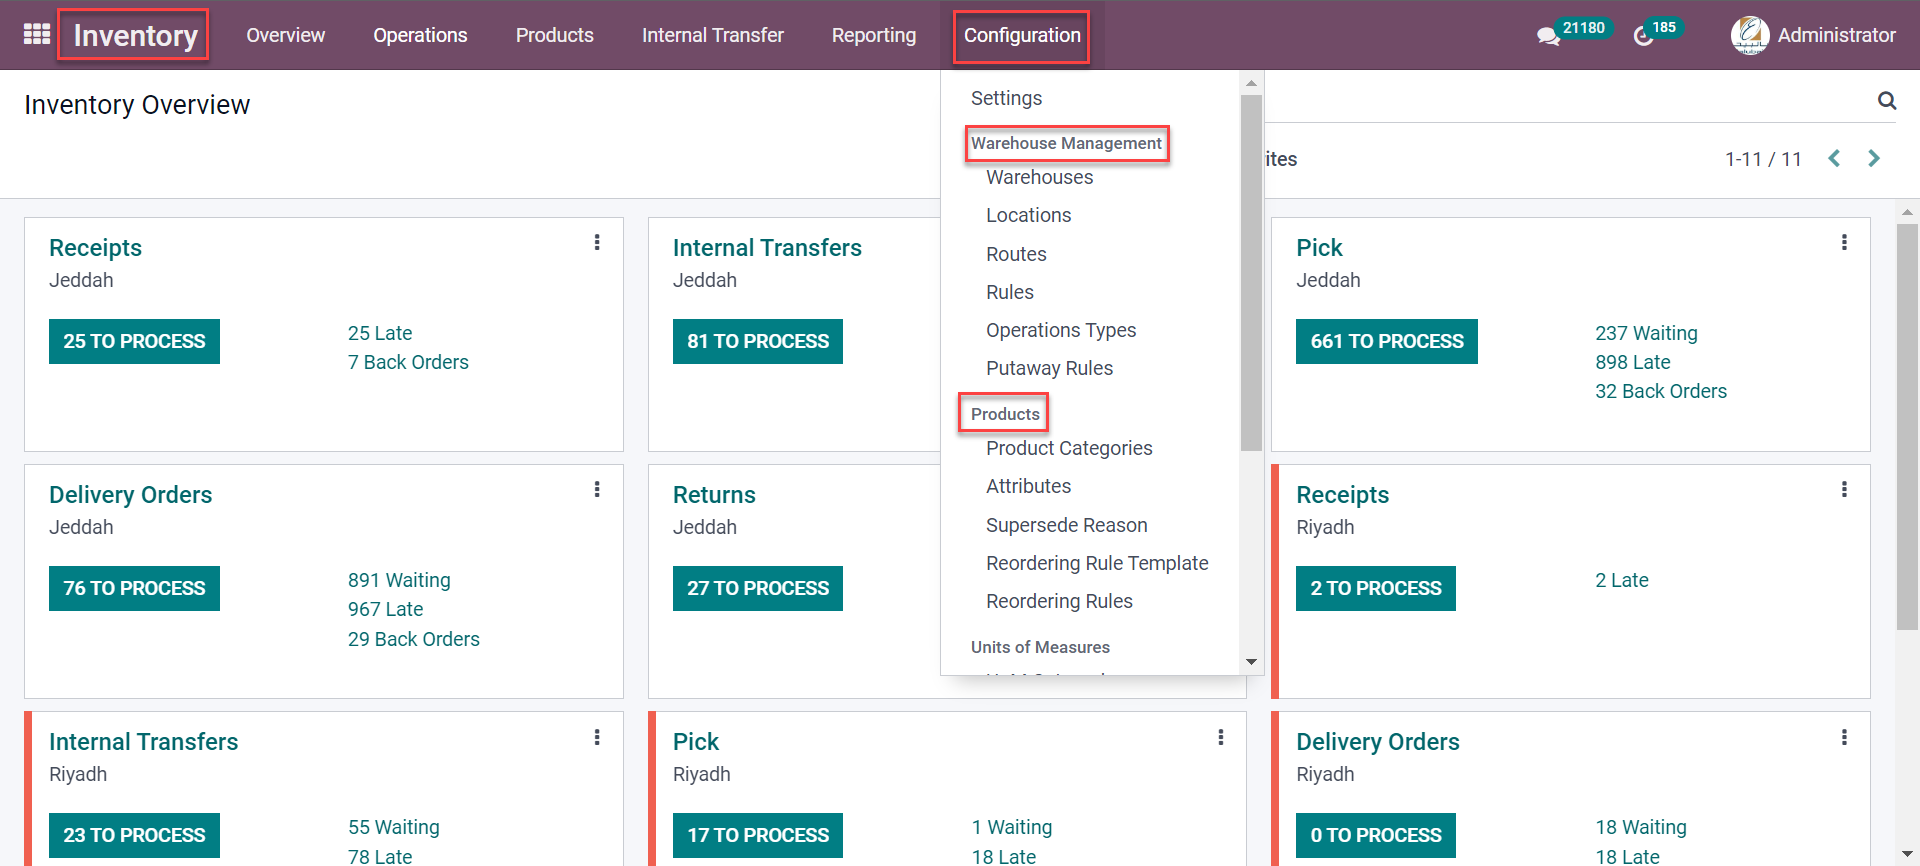Viewport: 1920px width, 866px height.
Task: Open options menu on Pick Jeddah card
Action: click(x=1845, y=242)
